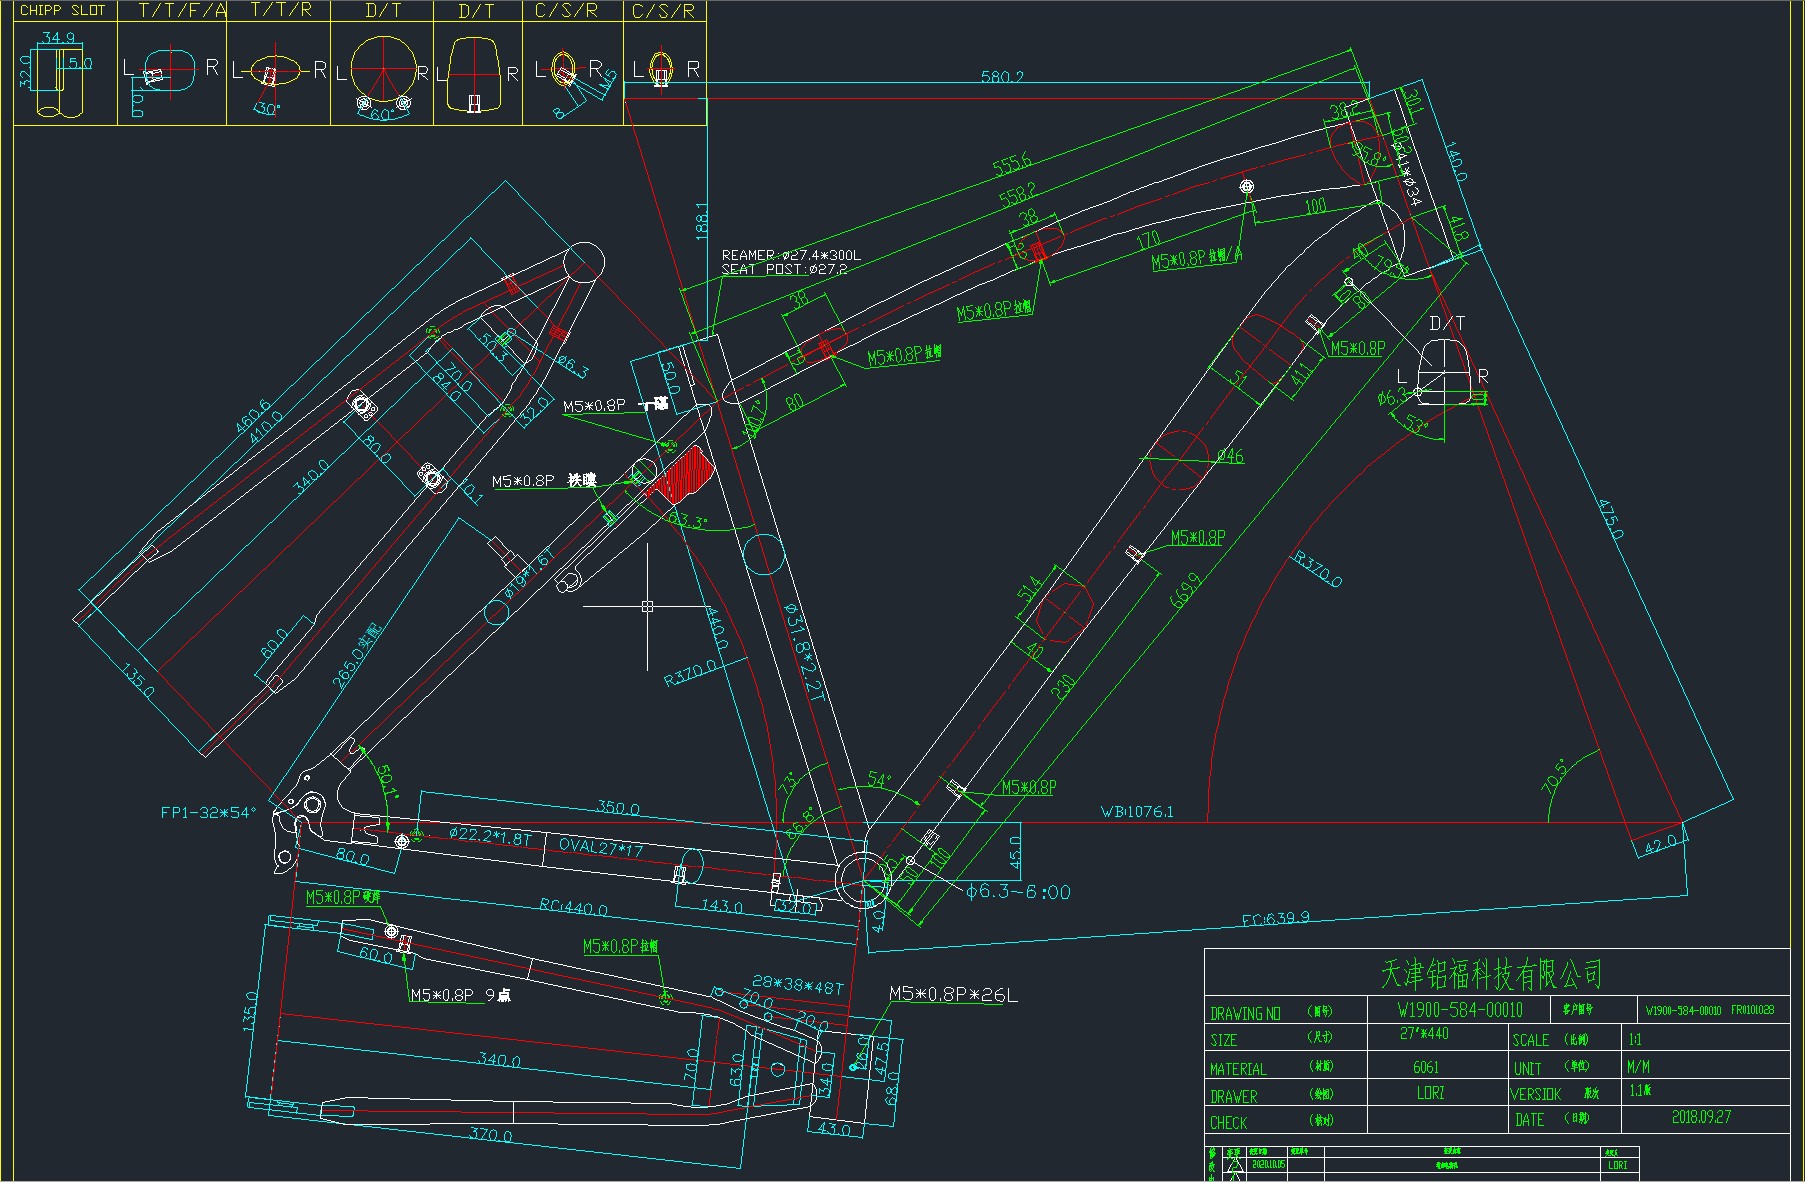Select the 475.0 fork length dimension
This screenshot has width=1805, height=1182.
(1610, 518)
